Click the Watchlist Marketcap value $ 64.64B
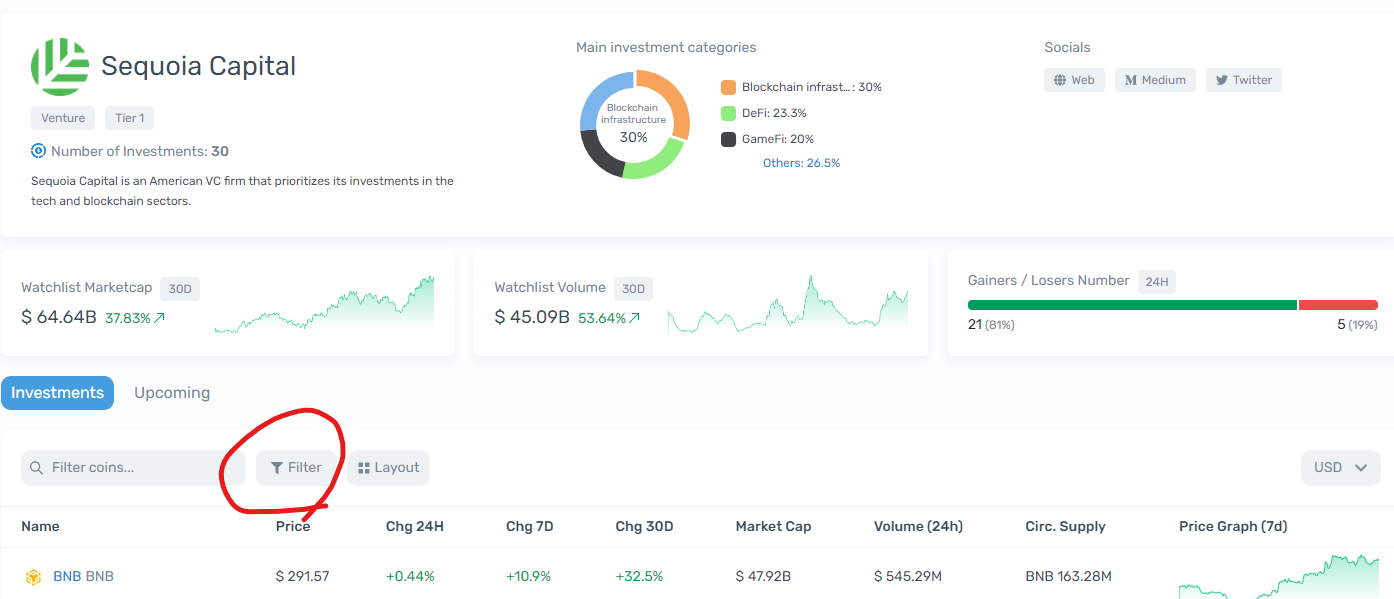The height and width of the screenshot is (599, 1394). click(x=59, y=318)
